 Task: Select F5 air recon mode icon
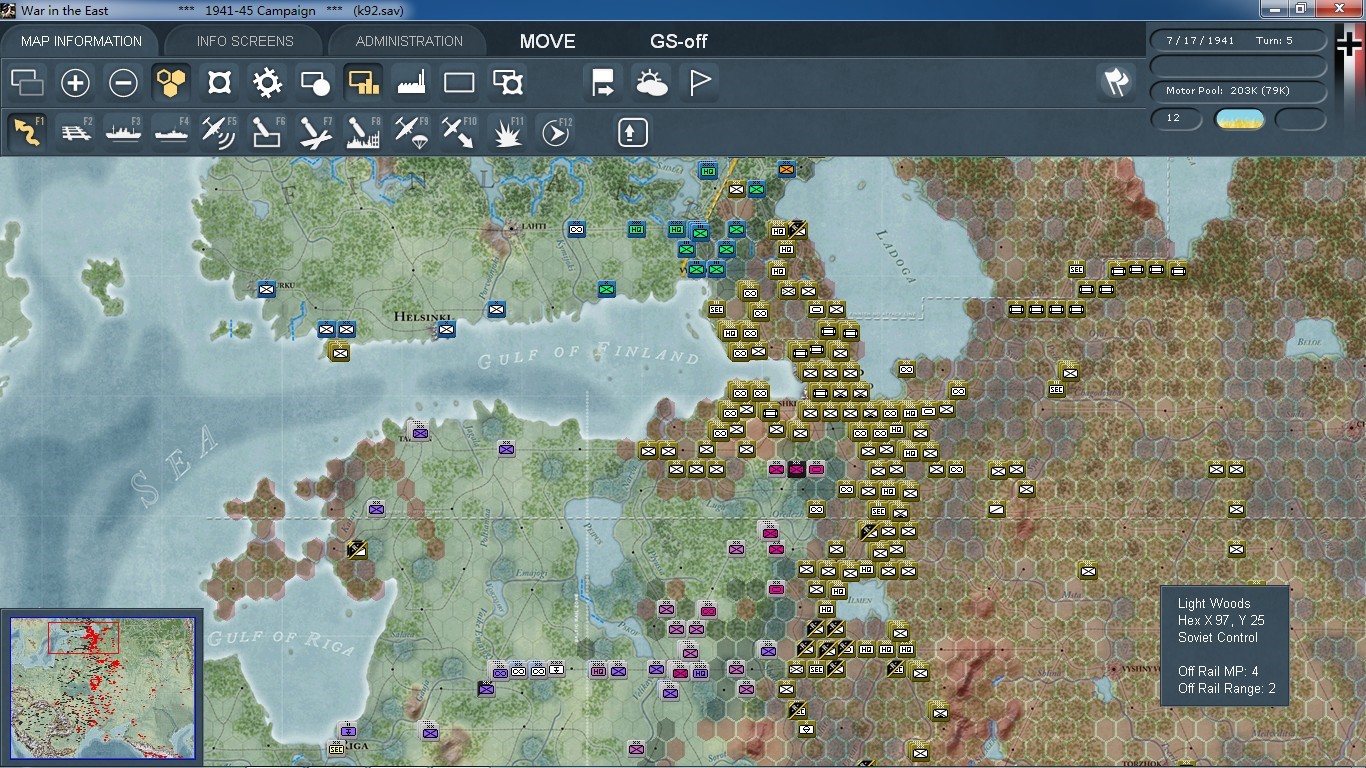click(220, 132)
